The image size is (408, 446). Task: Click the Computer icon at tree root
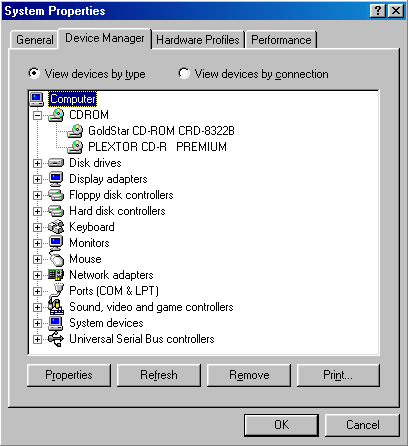(x=37, y=99)
